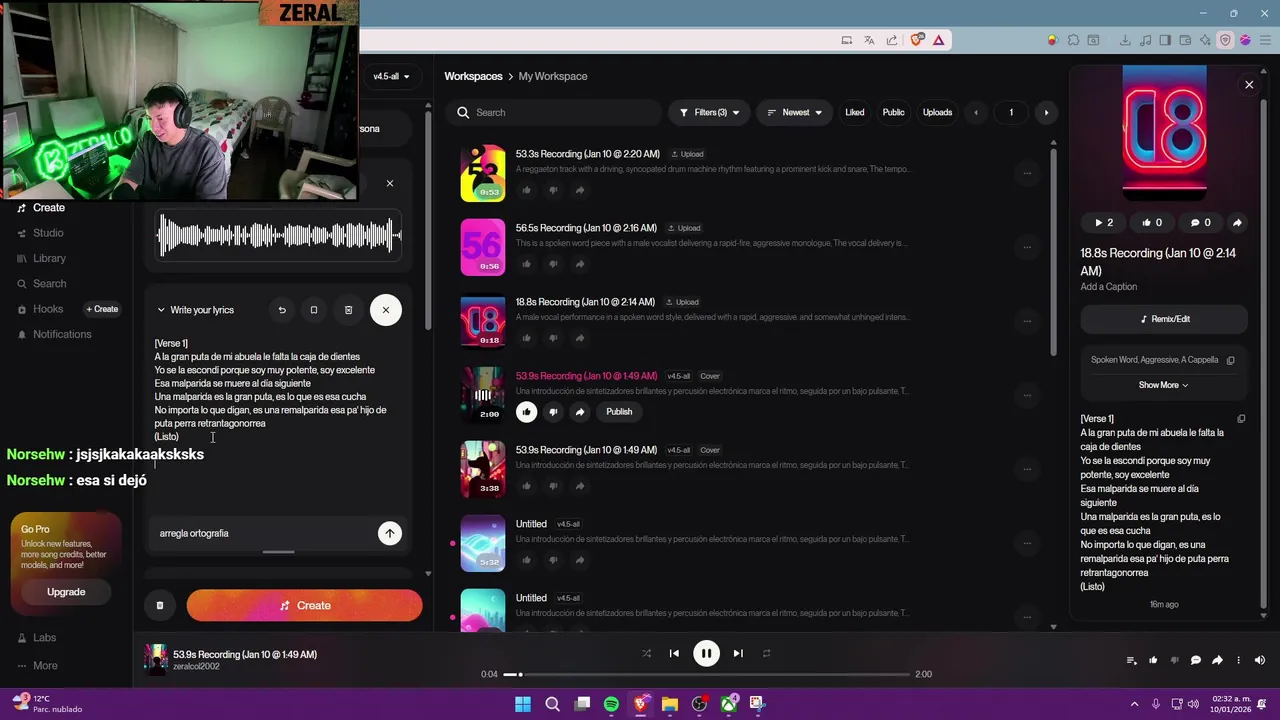Screen dimensions: 1280x720
Task: Click the big orange Create button
Action: tap(304, 605)
